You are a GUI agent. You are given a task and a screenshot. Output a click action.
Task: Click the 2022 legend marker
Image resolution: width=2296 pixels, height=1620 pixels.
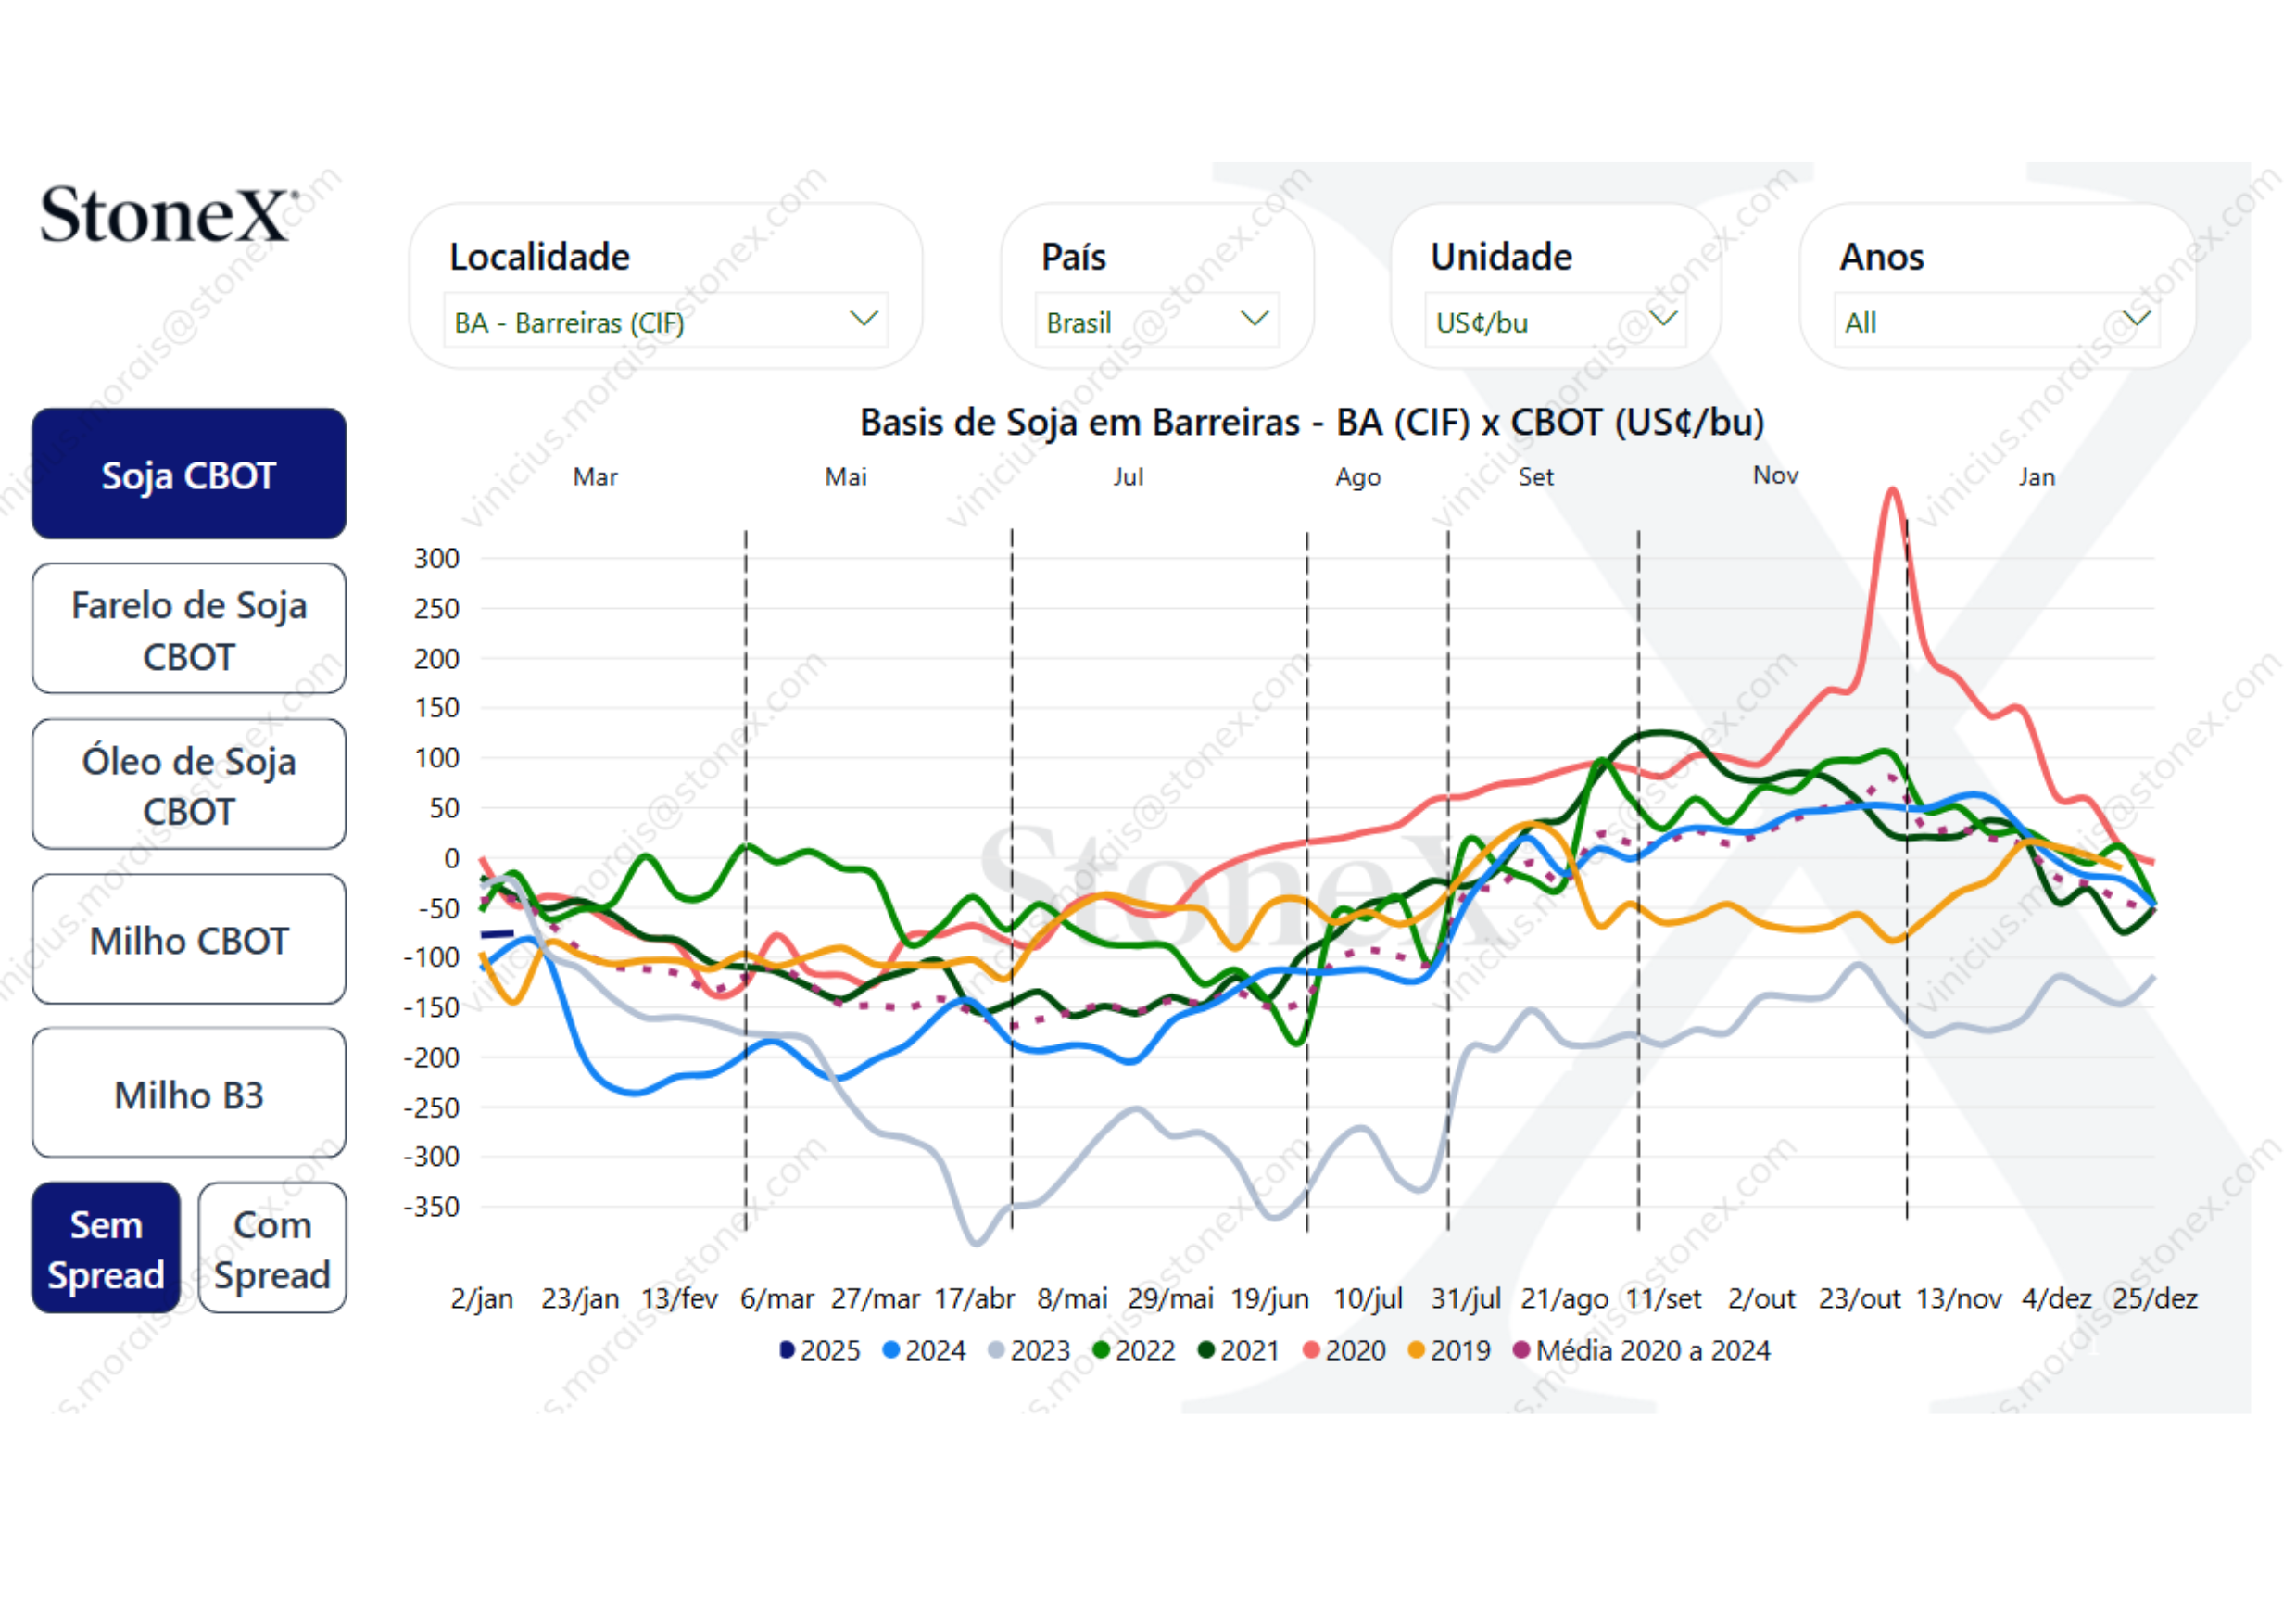click(1102, 1351)
